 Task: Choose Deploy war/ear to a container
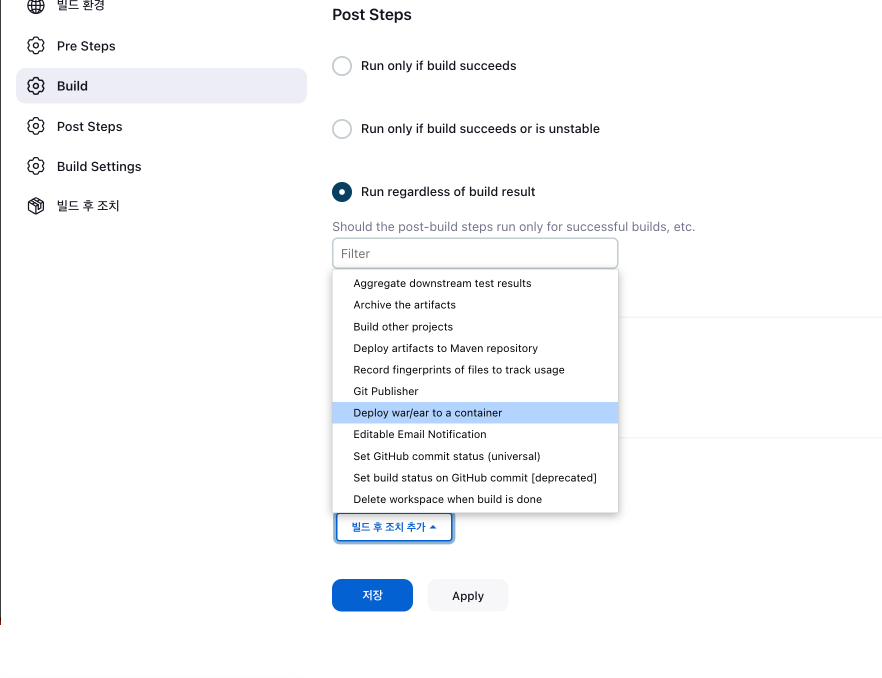(x=428, y=413)
